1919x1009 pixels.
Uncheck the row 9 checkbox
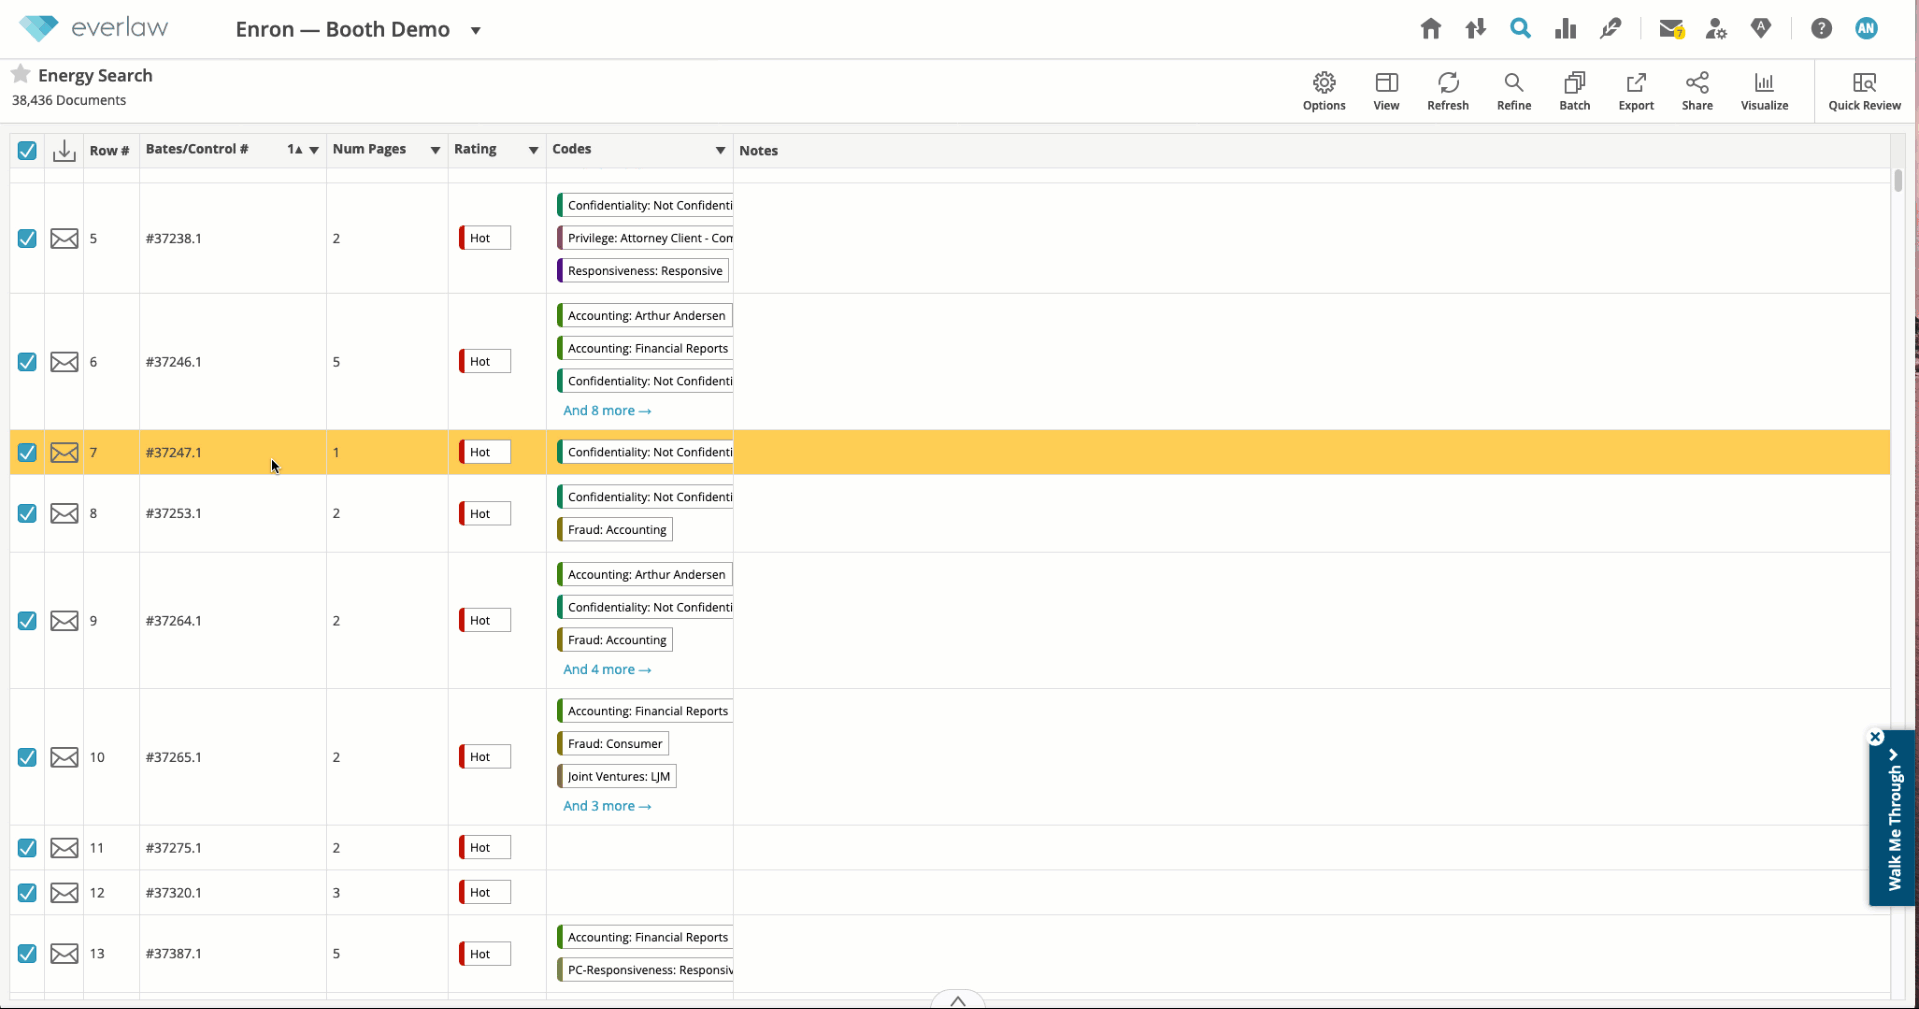tap(27, 620)
